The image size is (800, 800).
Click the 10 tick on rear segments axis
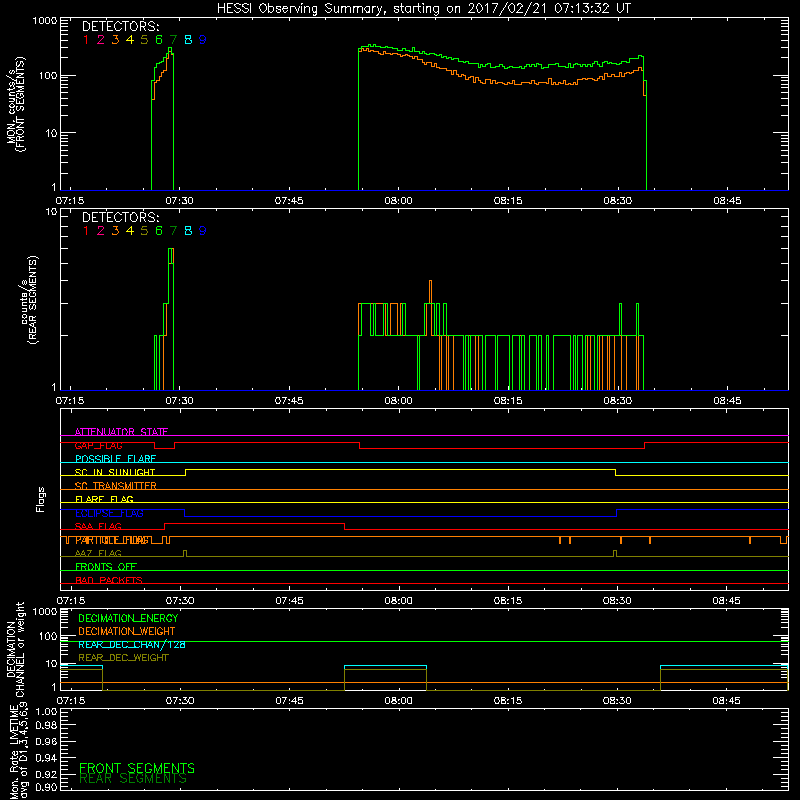click(52, 211)
